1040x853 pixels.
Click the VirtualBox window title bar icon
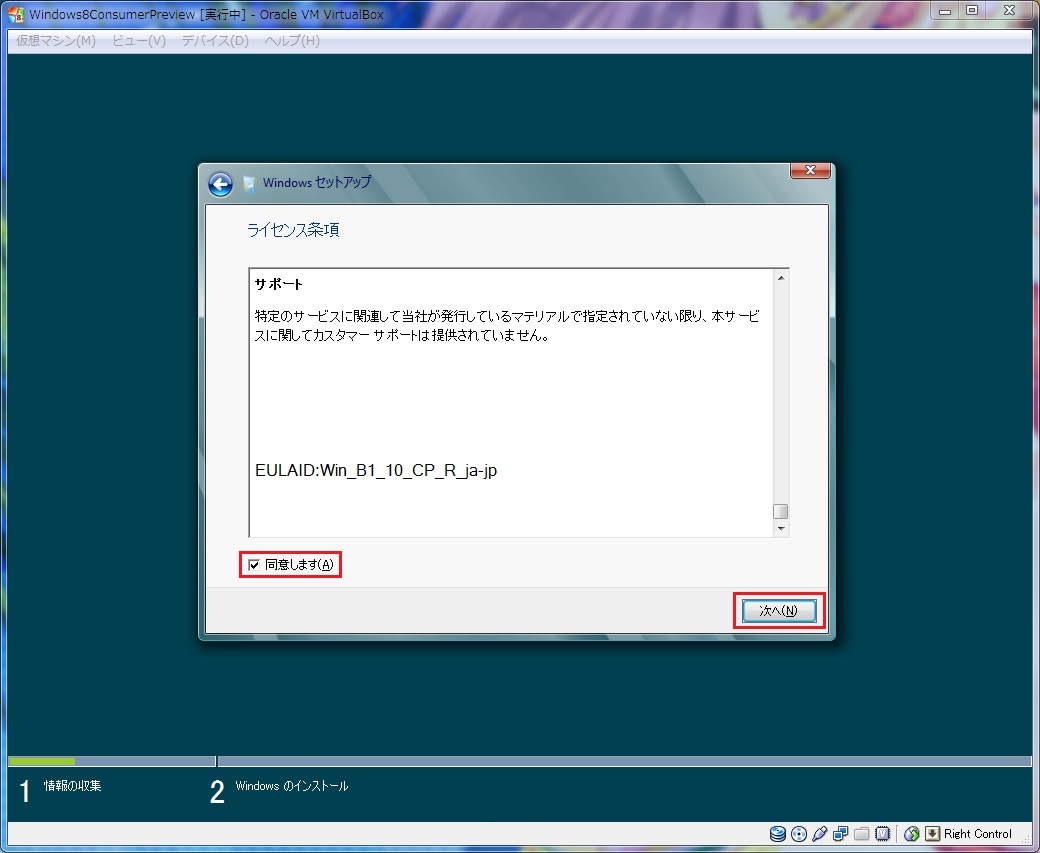(x=16, y=14)
